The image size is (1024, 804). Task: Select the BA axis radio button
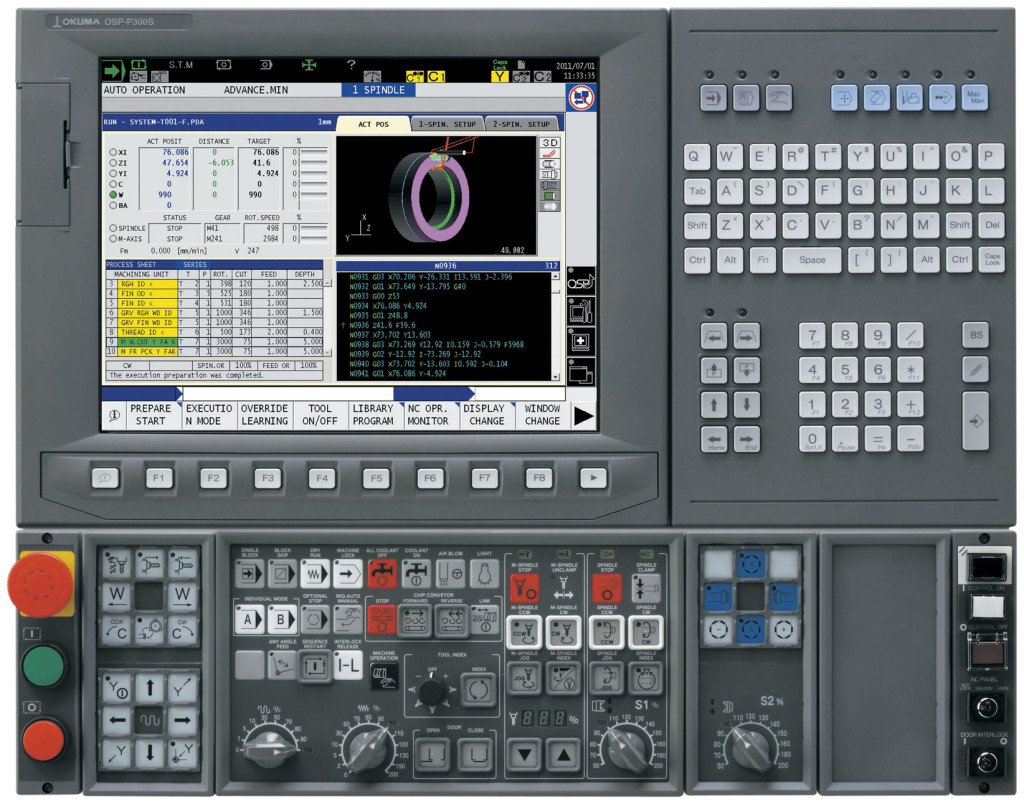pos(113,205)
